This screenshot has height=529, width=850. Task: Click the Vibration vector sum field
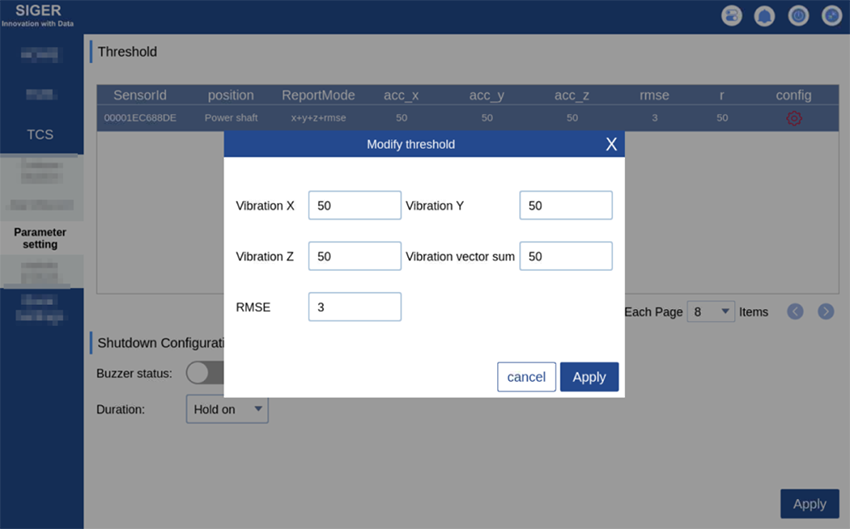click(x=565, y=256)
